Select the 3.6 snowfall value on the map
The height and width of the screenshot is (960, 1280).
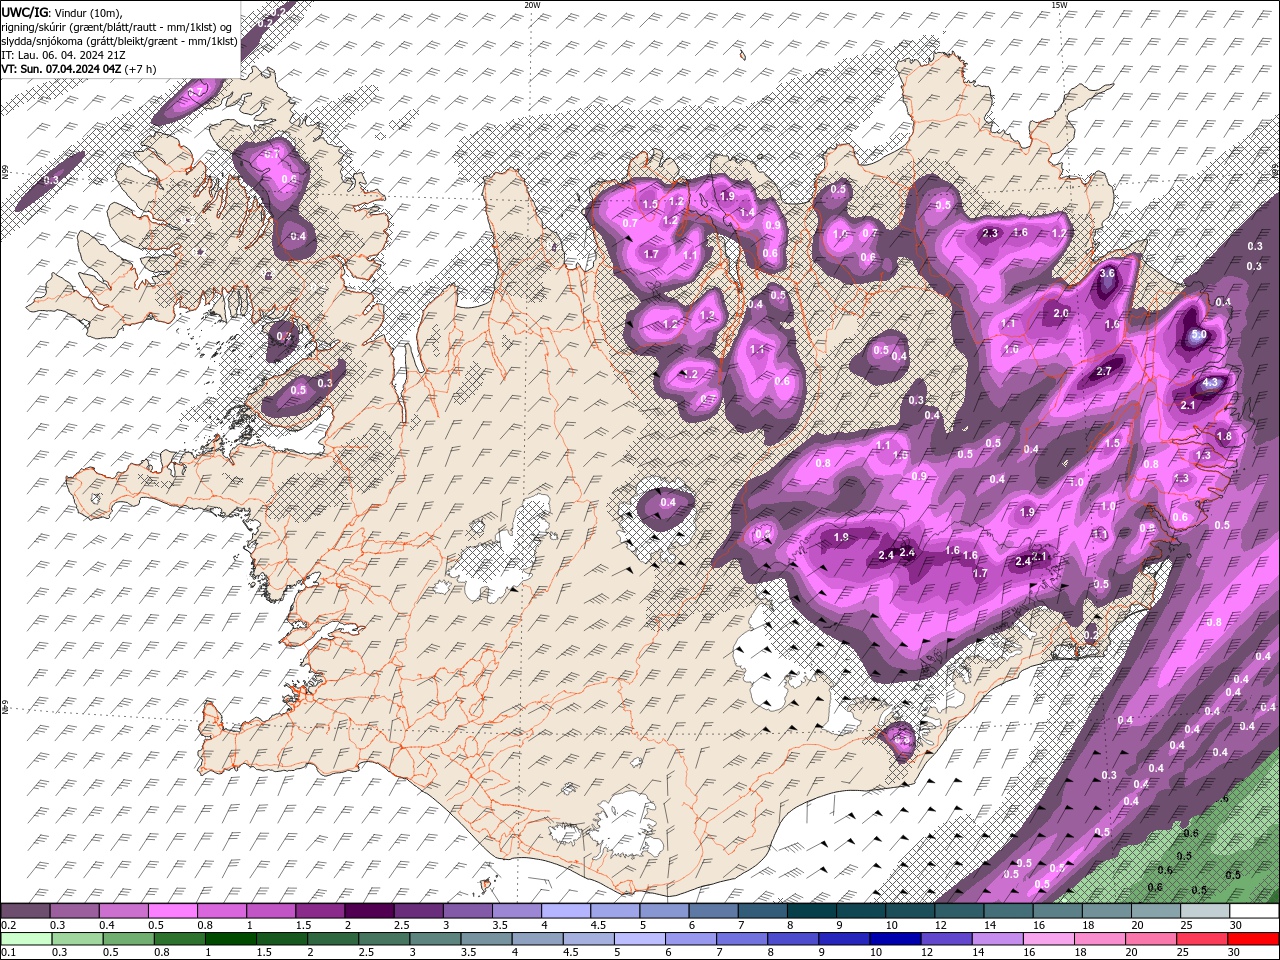[x=1107, y=273]
